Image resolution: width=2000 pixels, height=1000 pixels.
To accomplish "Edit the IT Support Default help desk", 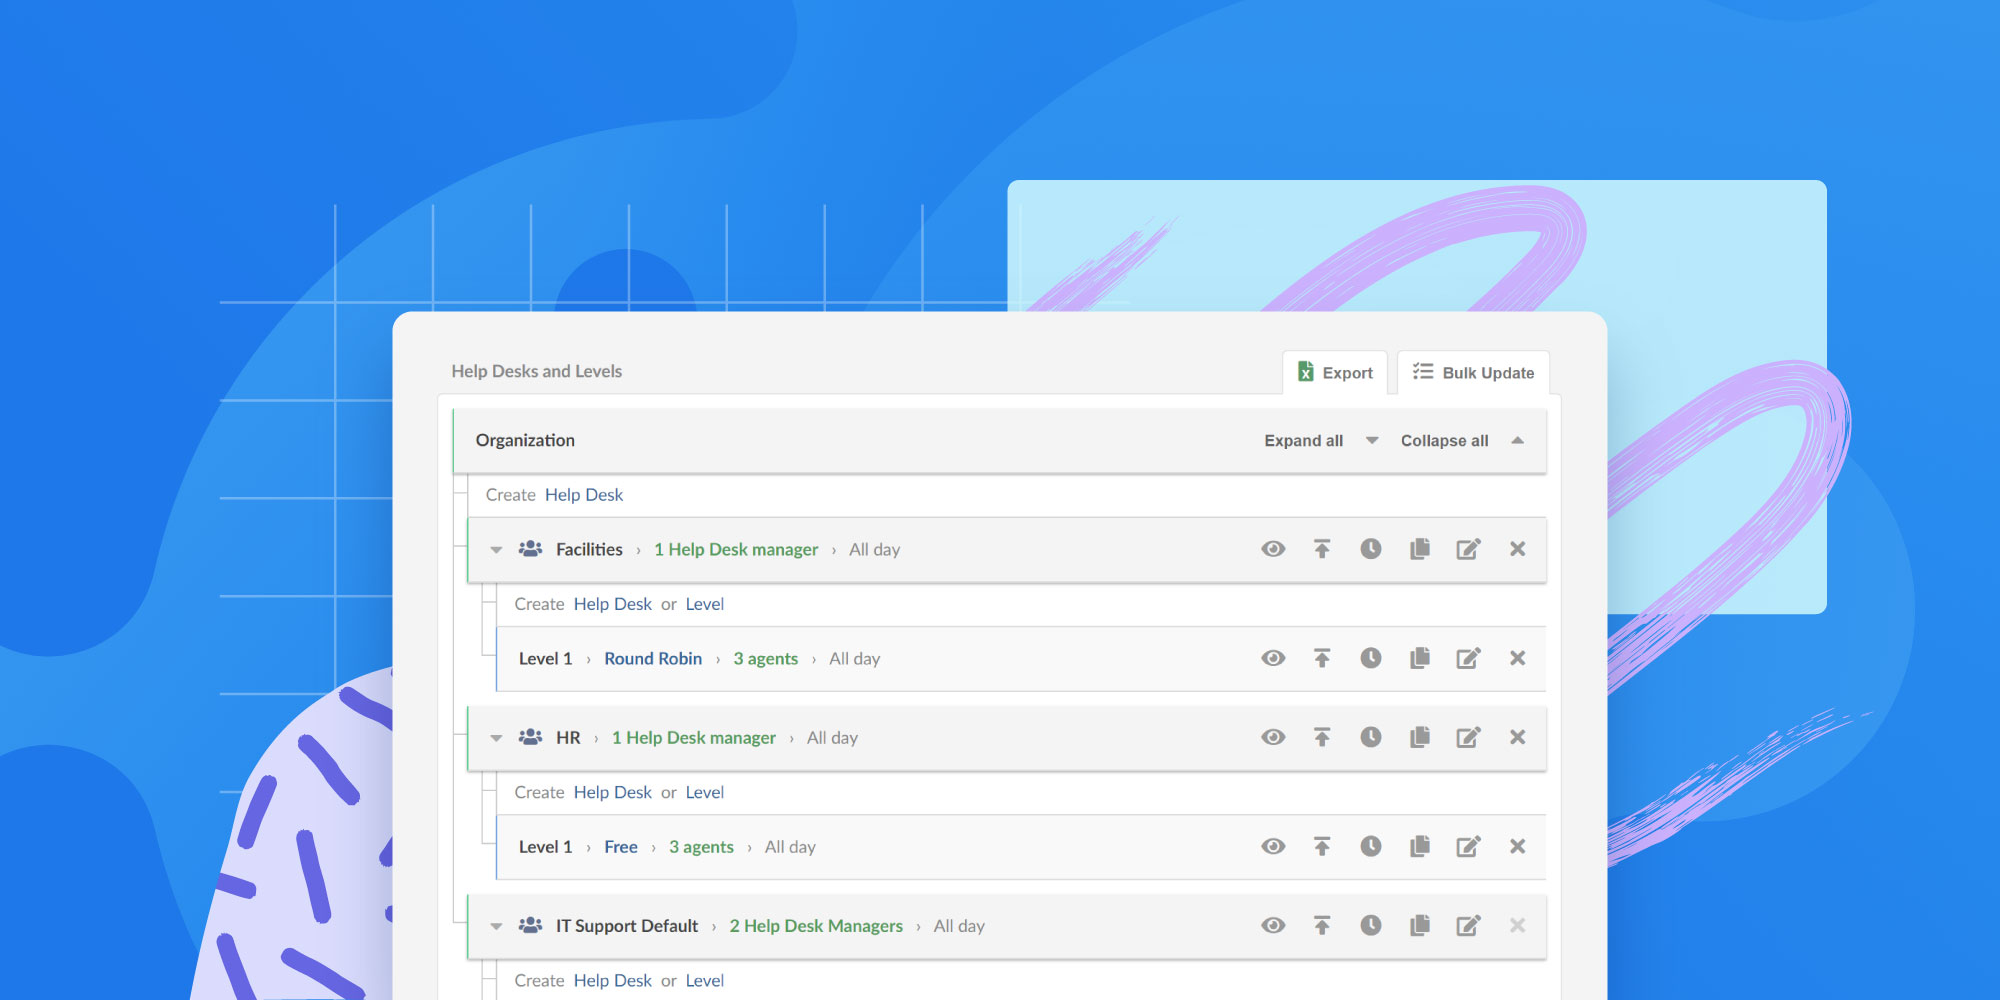I will pos(1467,926).
